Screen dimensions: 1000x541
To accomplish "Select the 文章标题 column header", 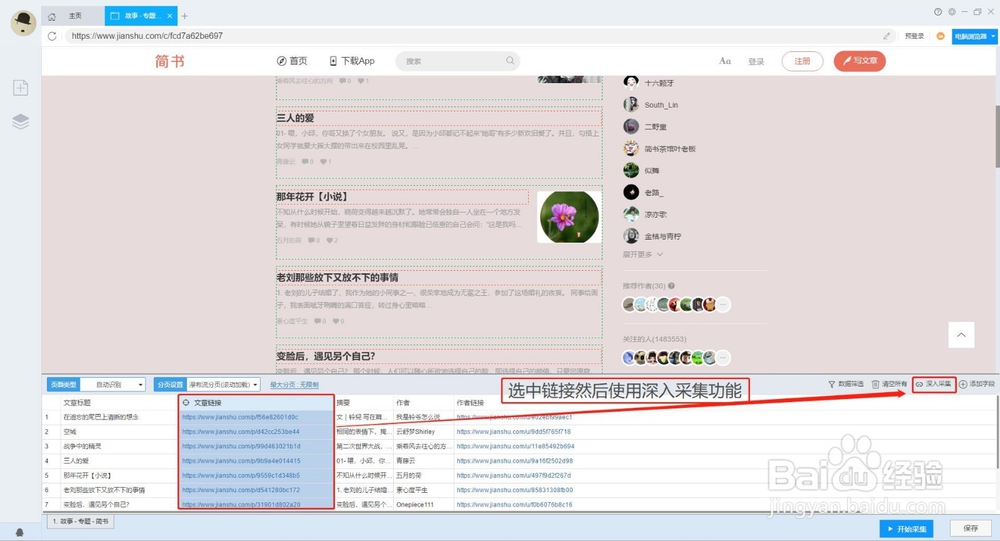I will pyautogui.click(x=119, y=403).
